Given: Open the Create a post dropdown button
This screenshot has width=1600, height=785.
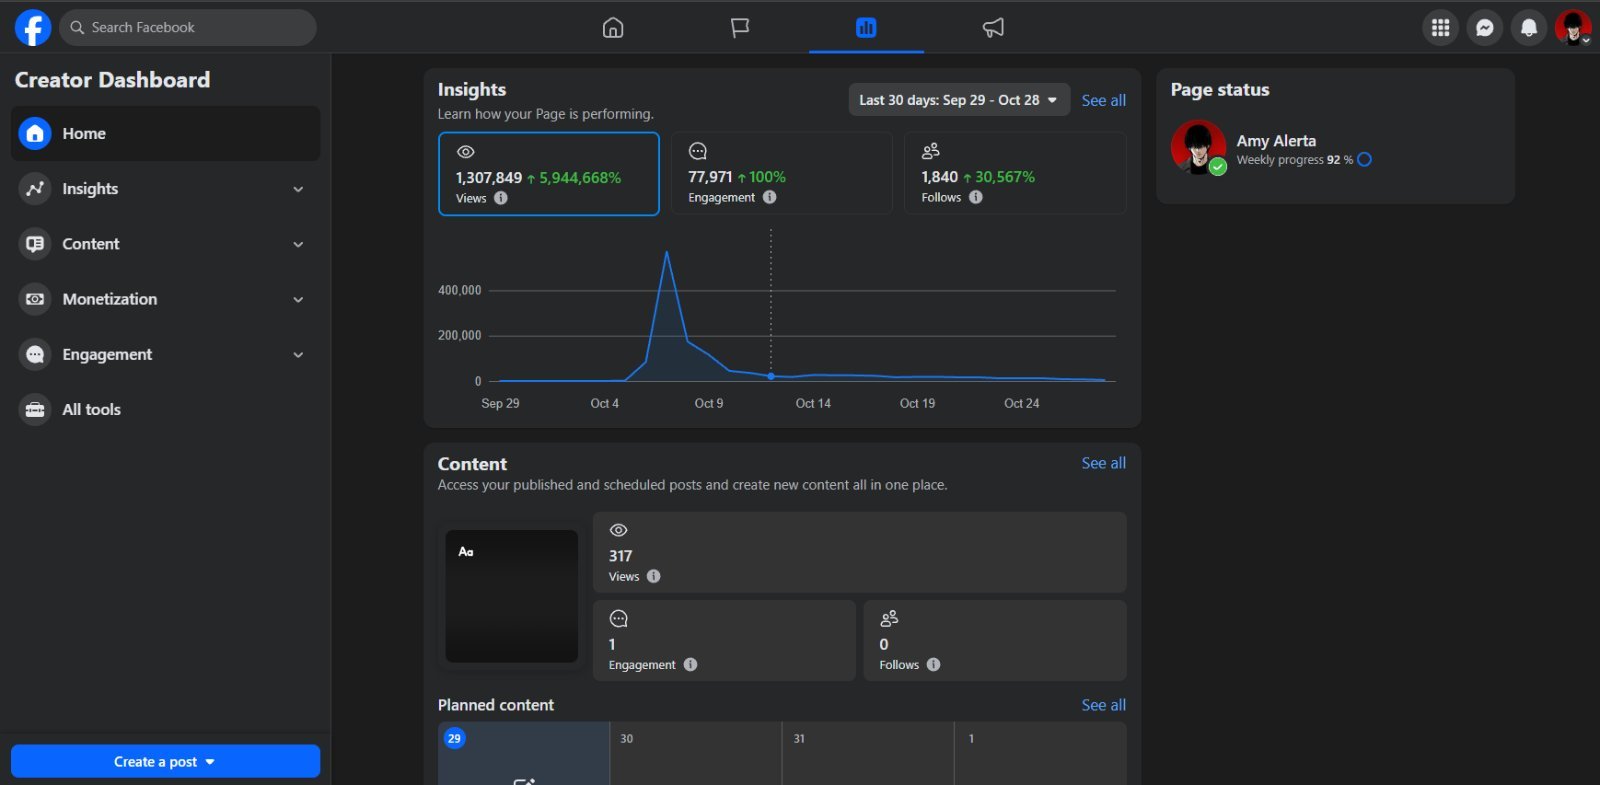Looking at the screenshot, I should pyautogui.click(x=166, y=762).
